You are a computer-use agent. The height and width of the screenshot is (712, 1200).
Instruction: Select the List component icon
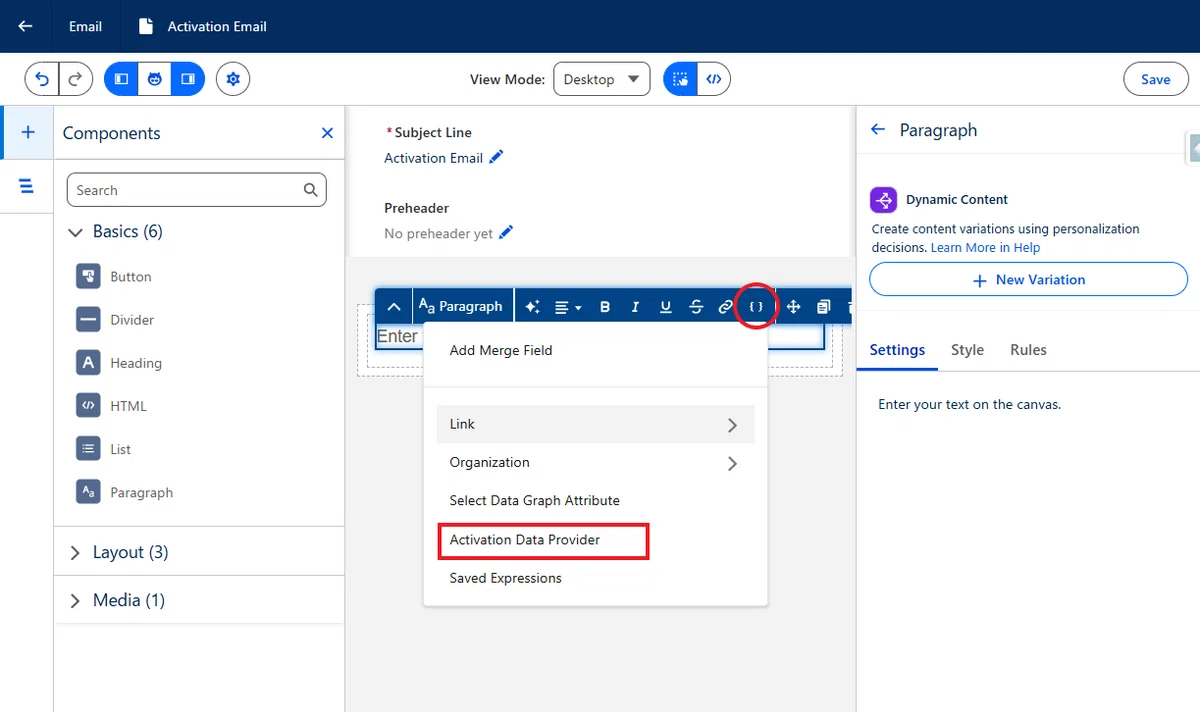[88, 449]
